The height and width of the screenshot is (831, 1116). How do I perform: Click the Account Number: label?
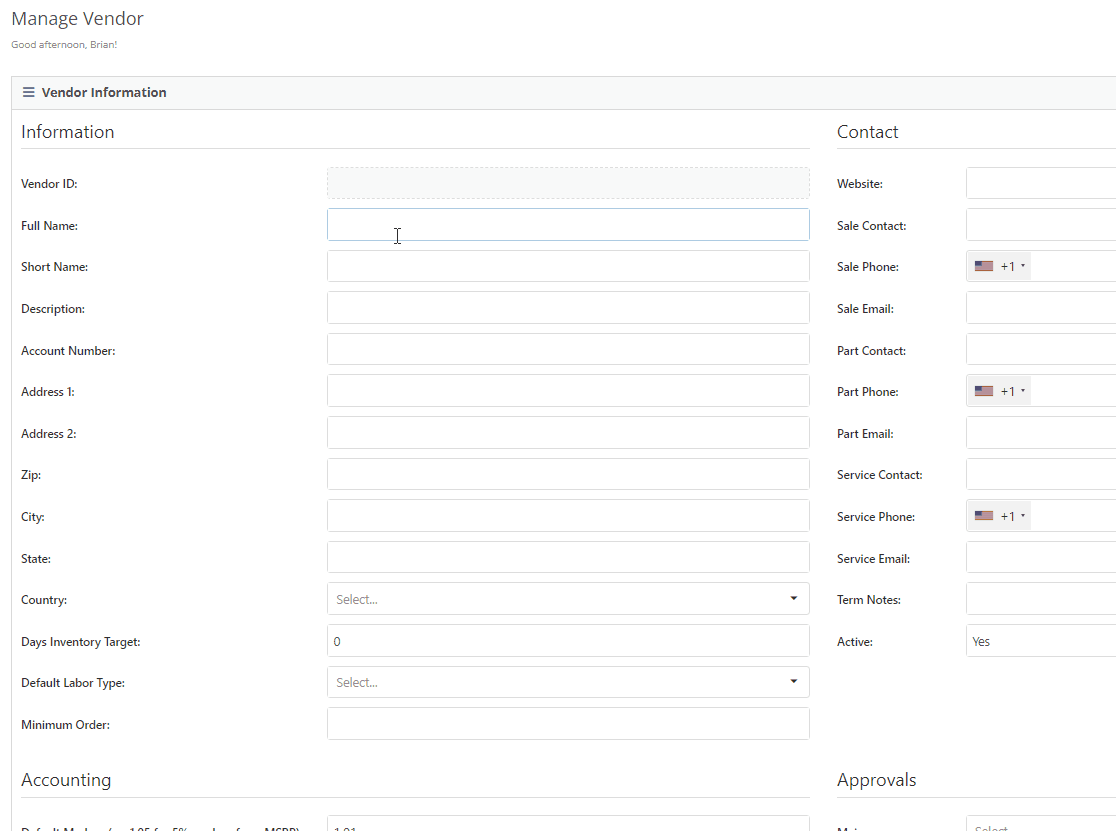pos(68,351)
